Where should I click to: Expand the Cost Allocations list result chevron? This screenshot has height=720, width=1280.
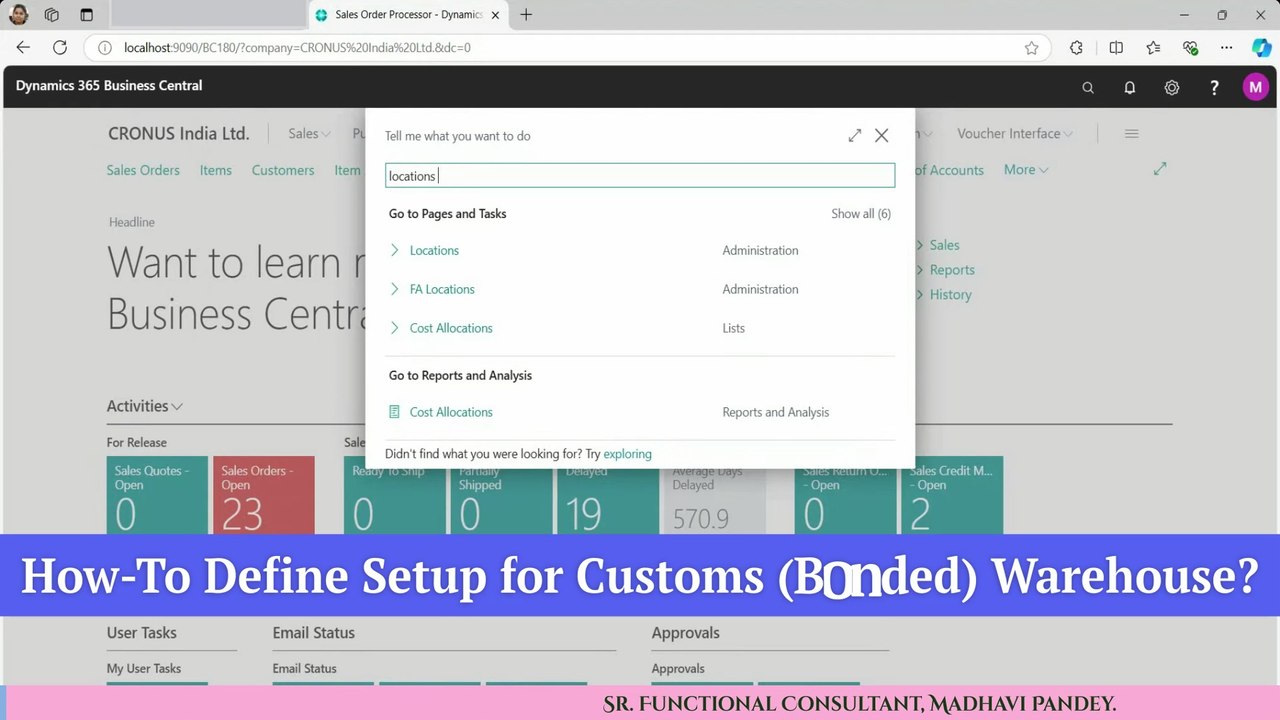click(395, 328)
